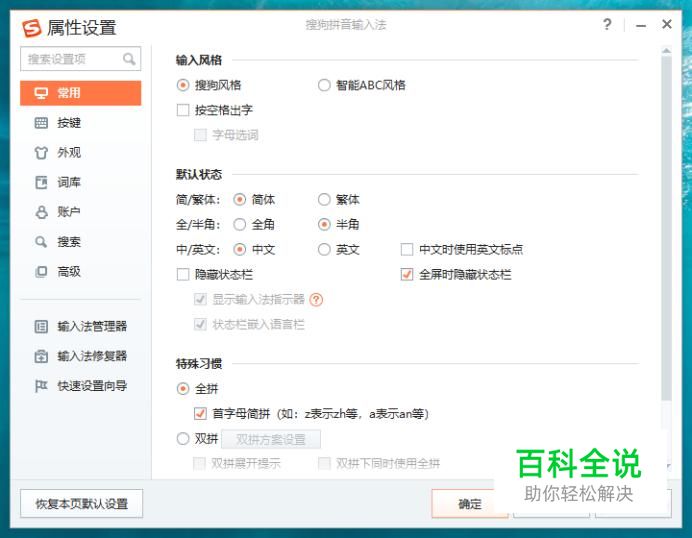Click 恢复本页默认设置 button
The image size is (692, 538).
click(82, 504)
